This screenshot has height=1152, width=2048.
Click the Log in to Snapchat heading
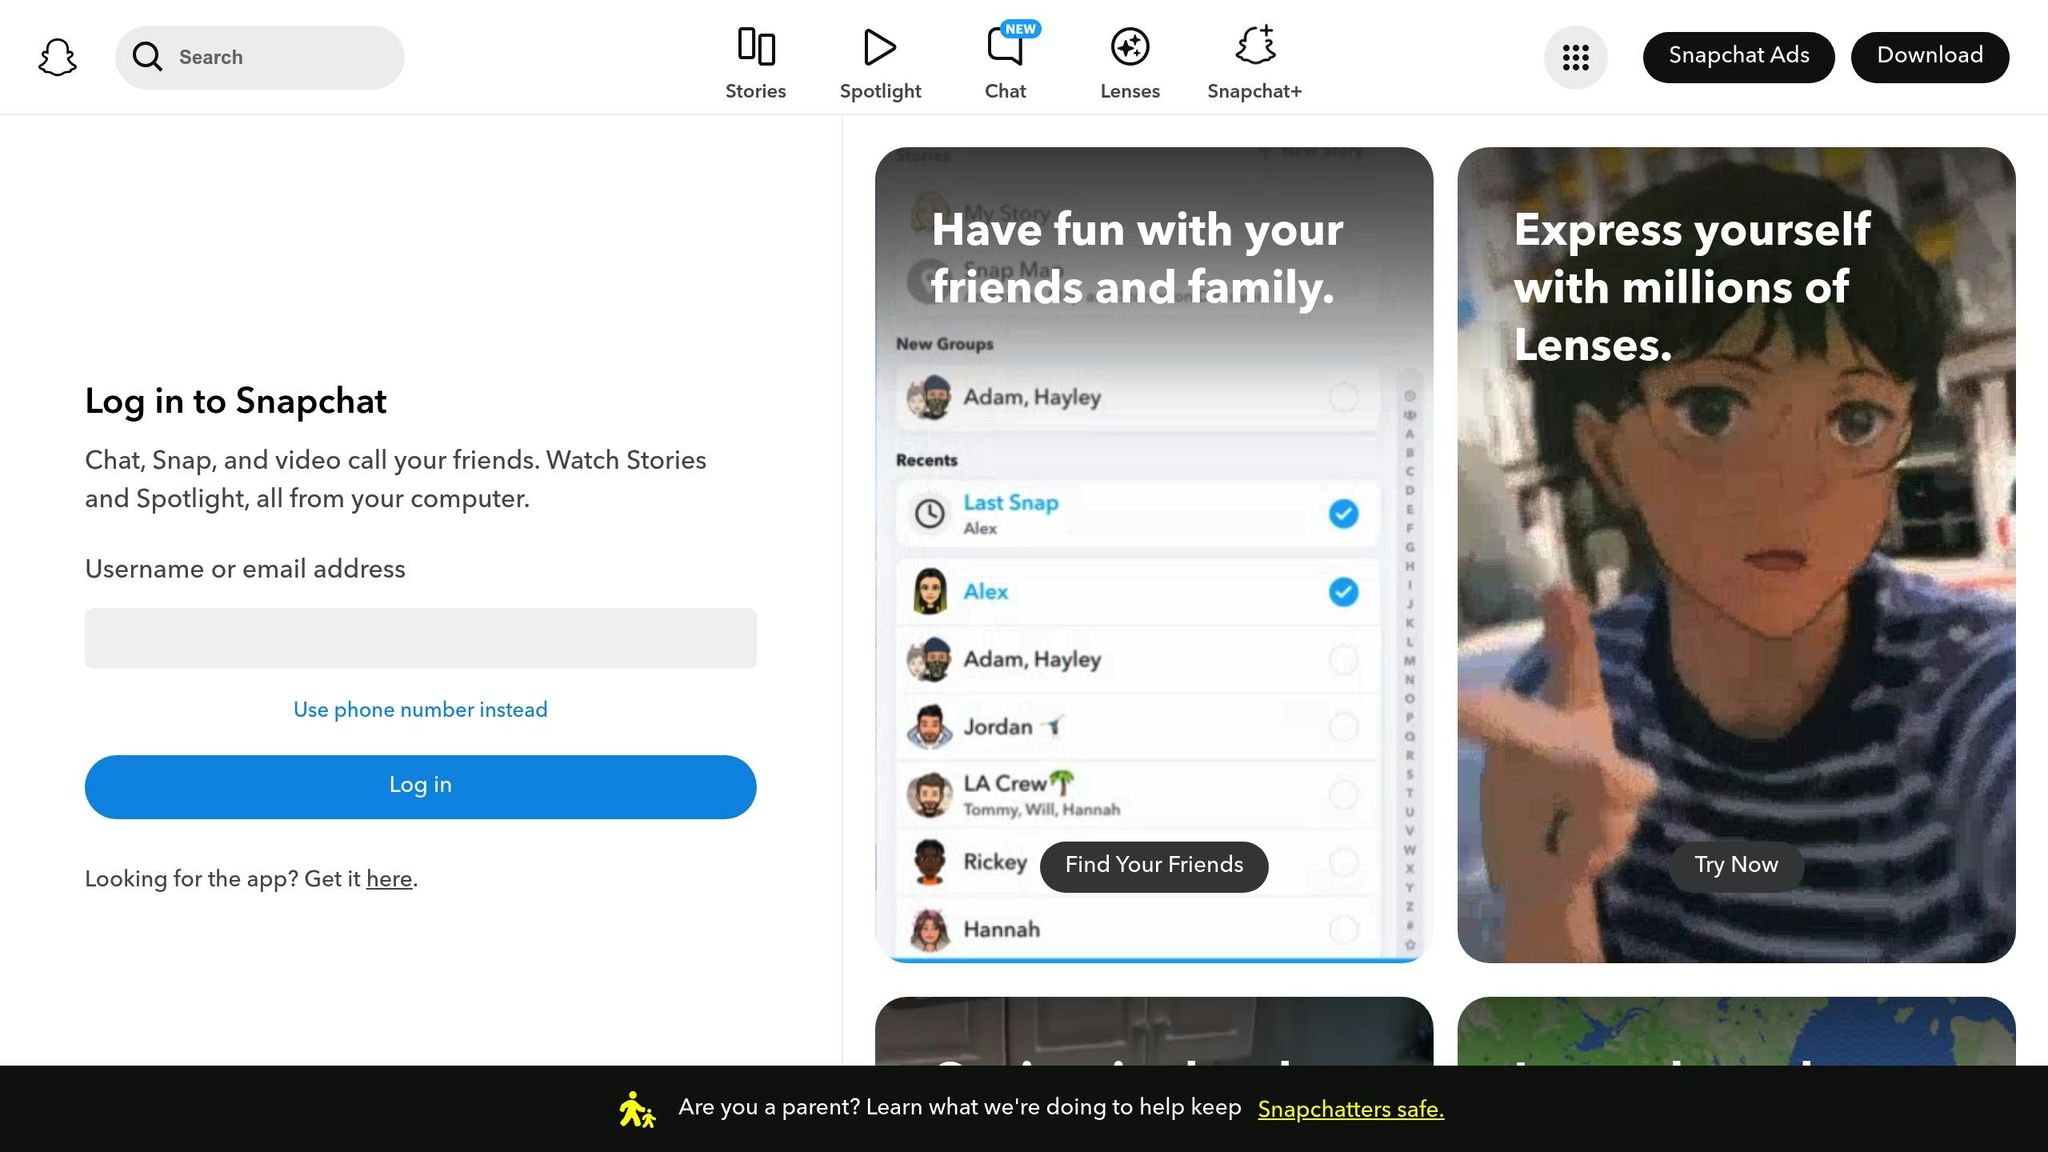click(236, 401)
